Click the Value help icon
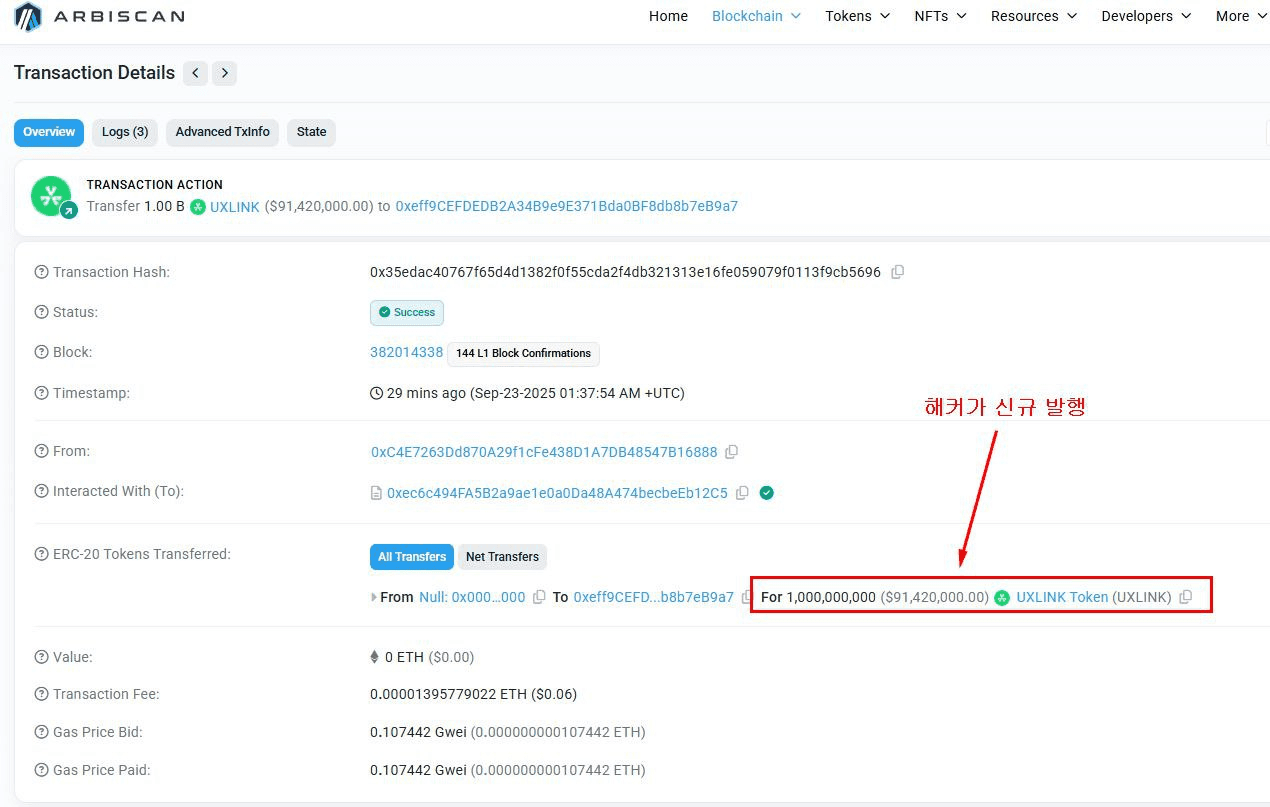 pos(41,657)
